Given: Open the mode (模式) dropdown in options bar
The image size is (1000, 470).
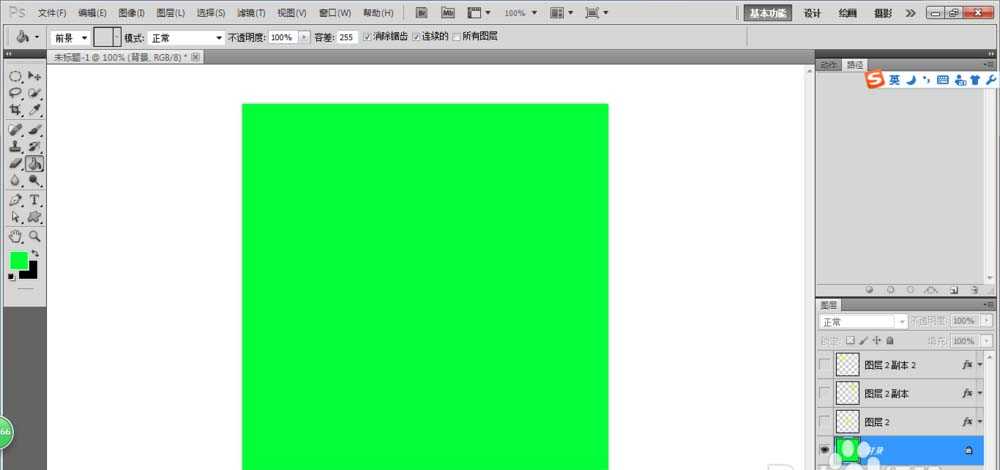Looking at the screenshot, I should coord(186,37).
